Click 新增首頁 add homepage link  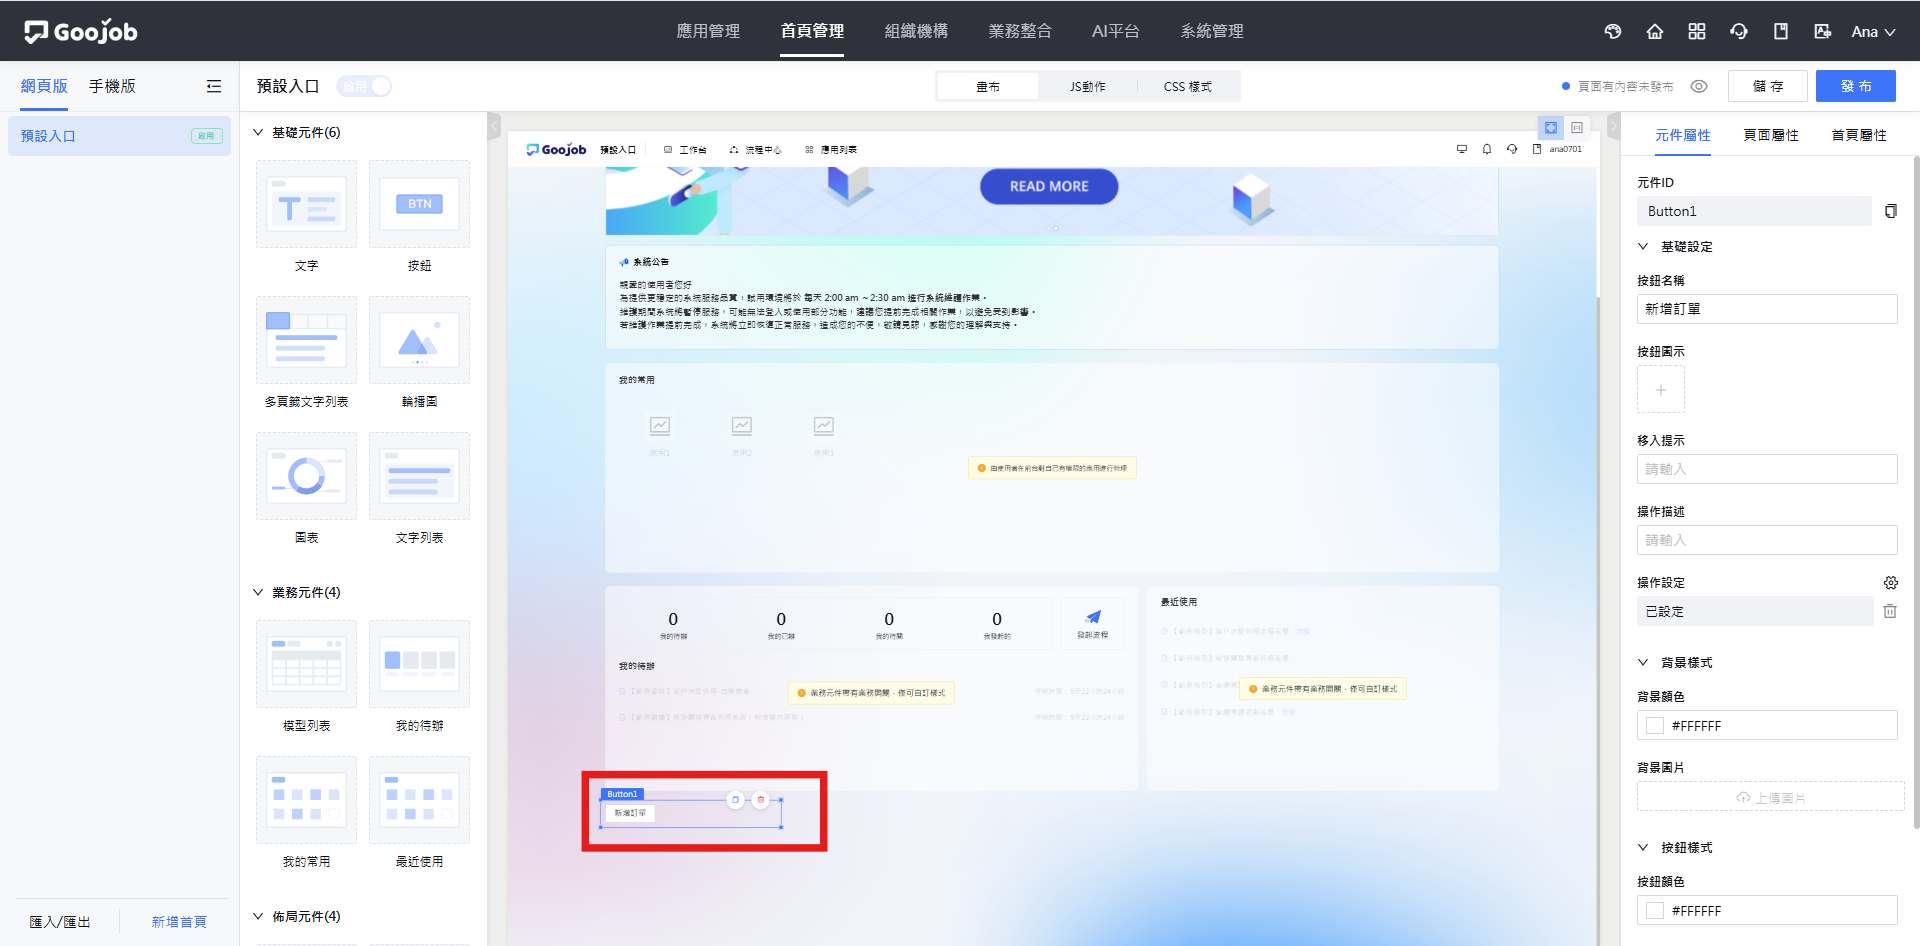[x=179, y=922]
